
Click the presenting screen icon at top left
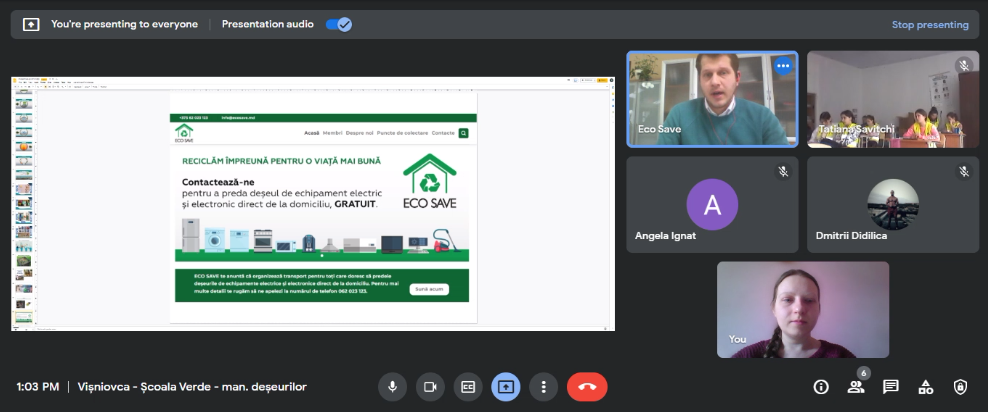tap(31, 25)
